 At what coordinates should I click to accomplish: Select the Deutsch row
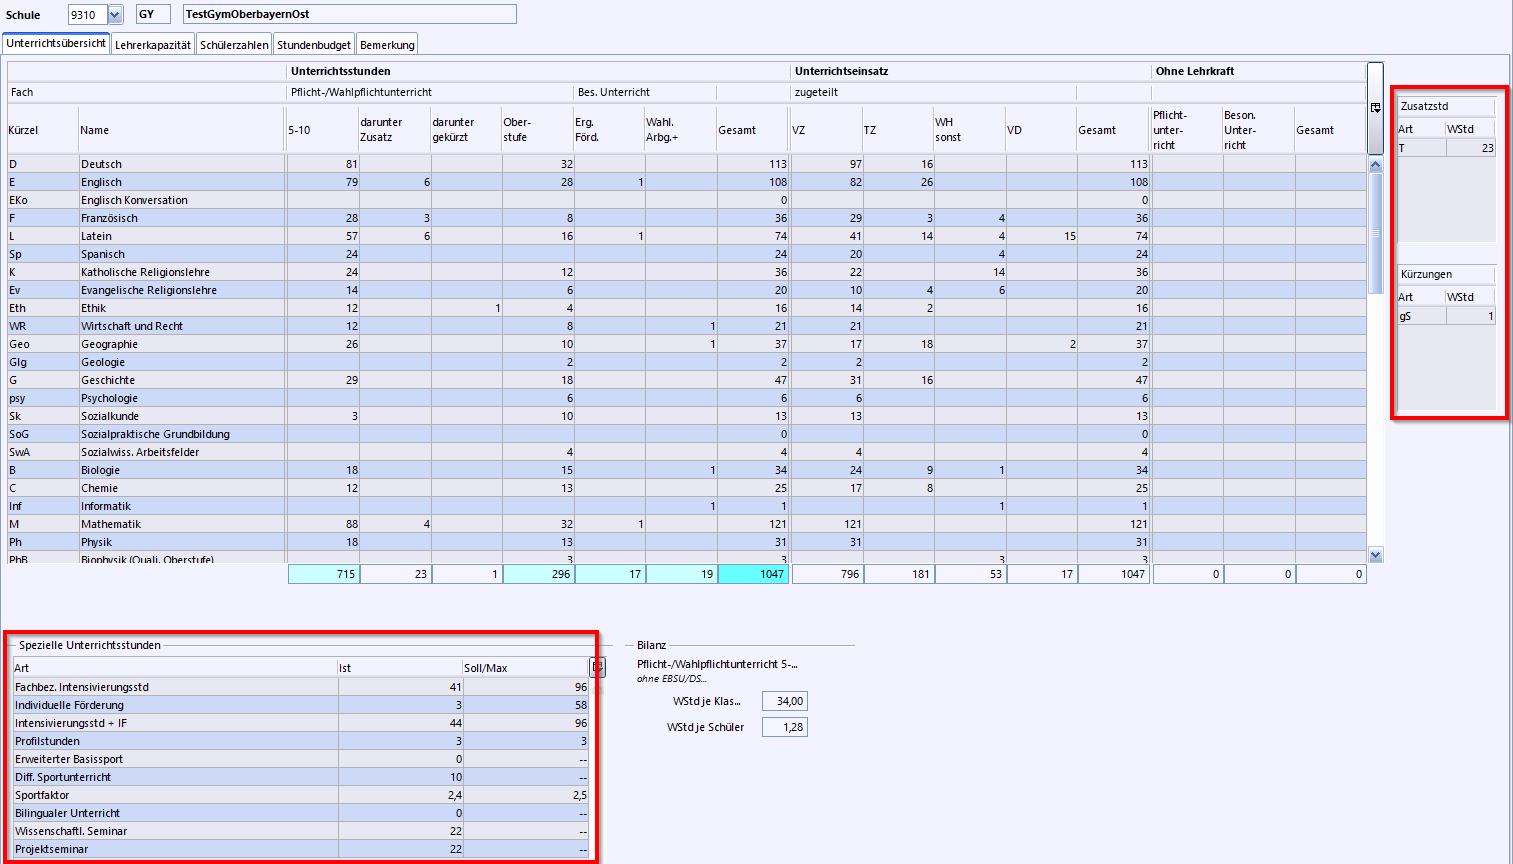tap(686, 164)
